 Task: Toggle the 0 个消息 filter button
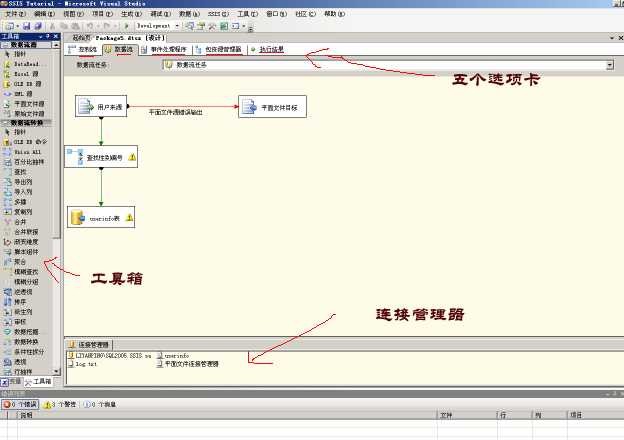(x=100, y=405)
